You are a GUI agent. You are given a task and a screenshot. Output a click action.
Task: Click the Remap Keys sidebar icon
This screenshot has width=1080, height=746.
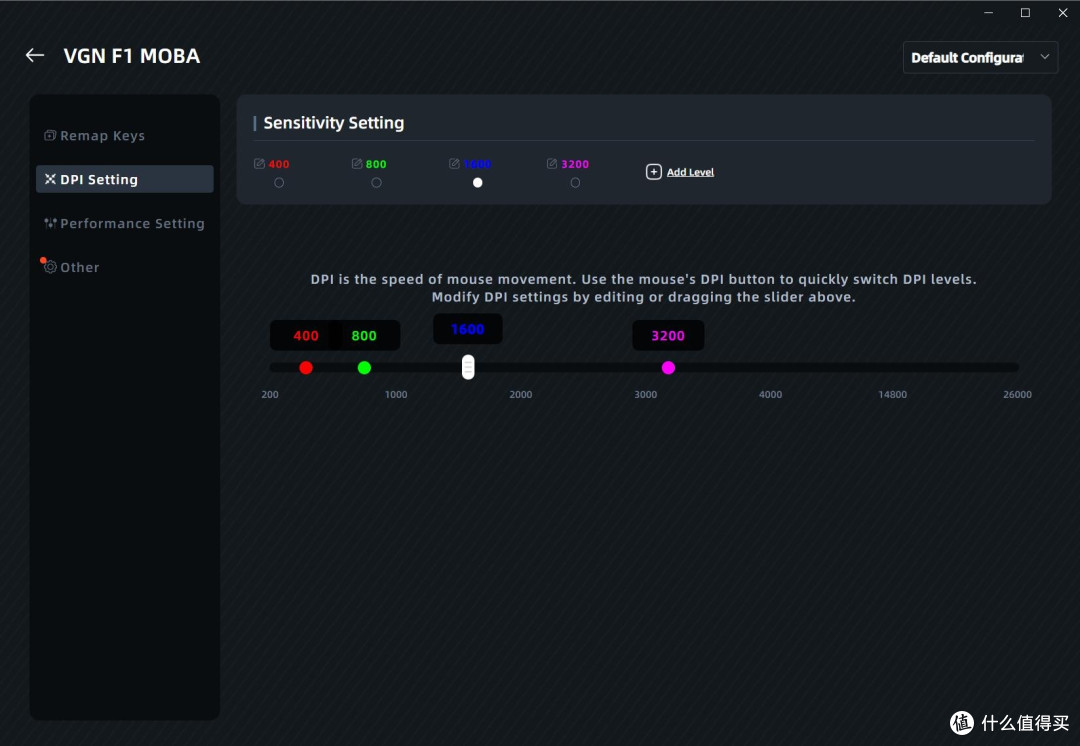(x=50, y=135)
